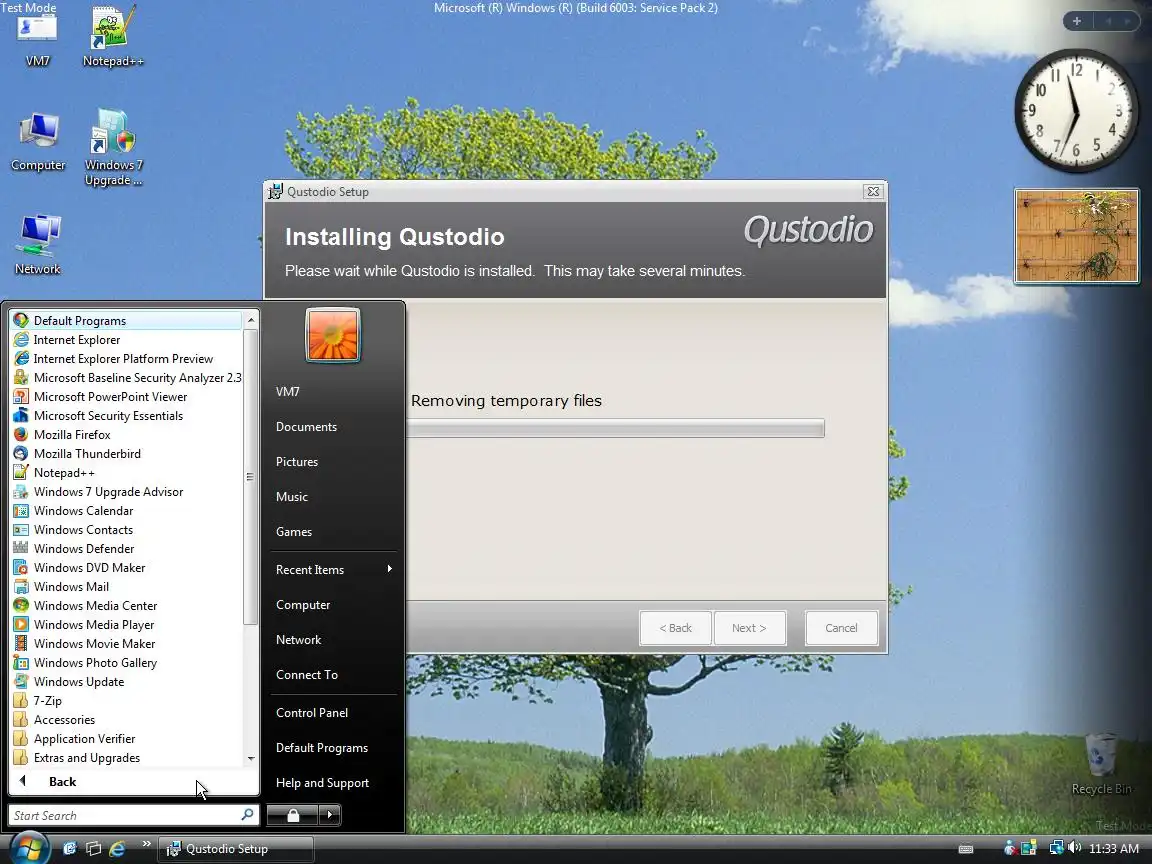This screenshot has width=1152, height=864.
Task: Click the Windows Start orb
Action: click(28, 849)
